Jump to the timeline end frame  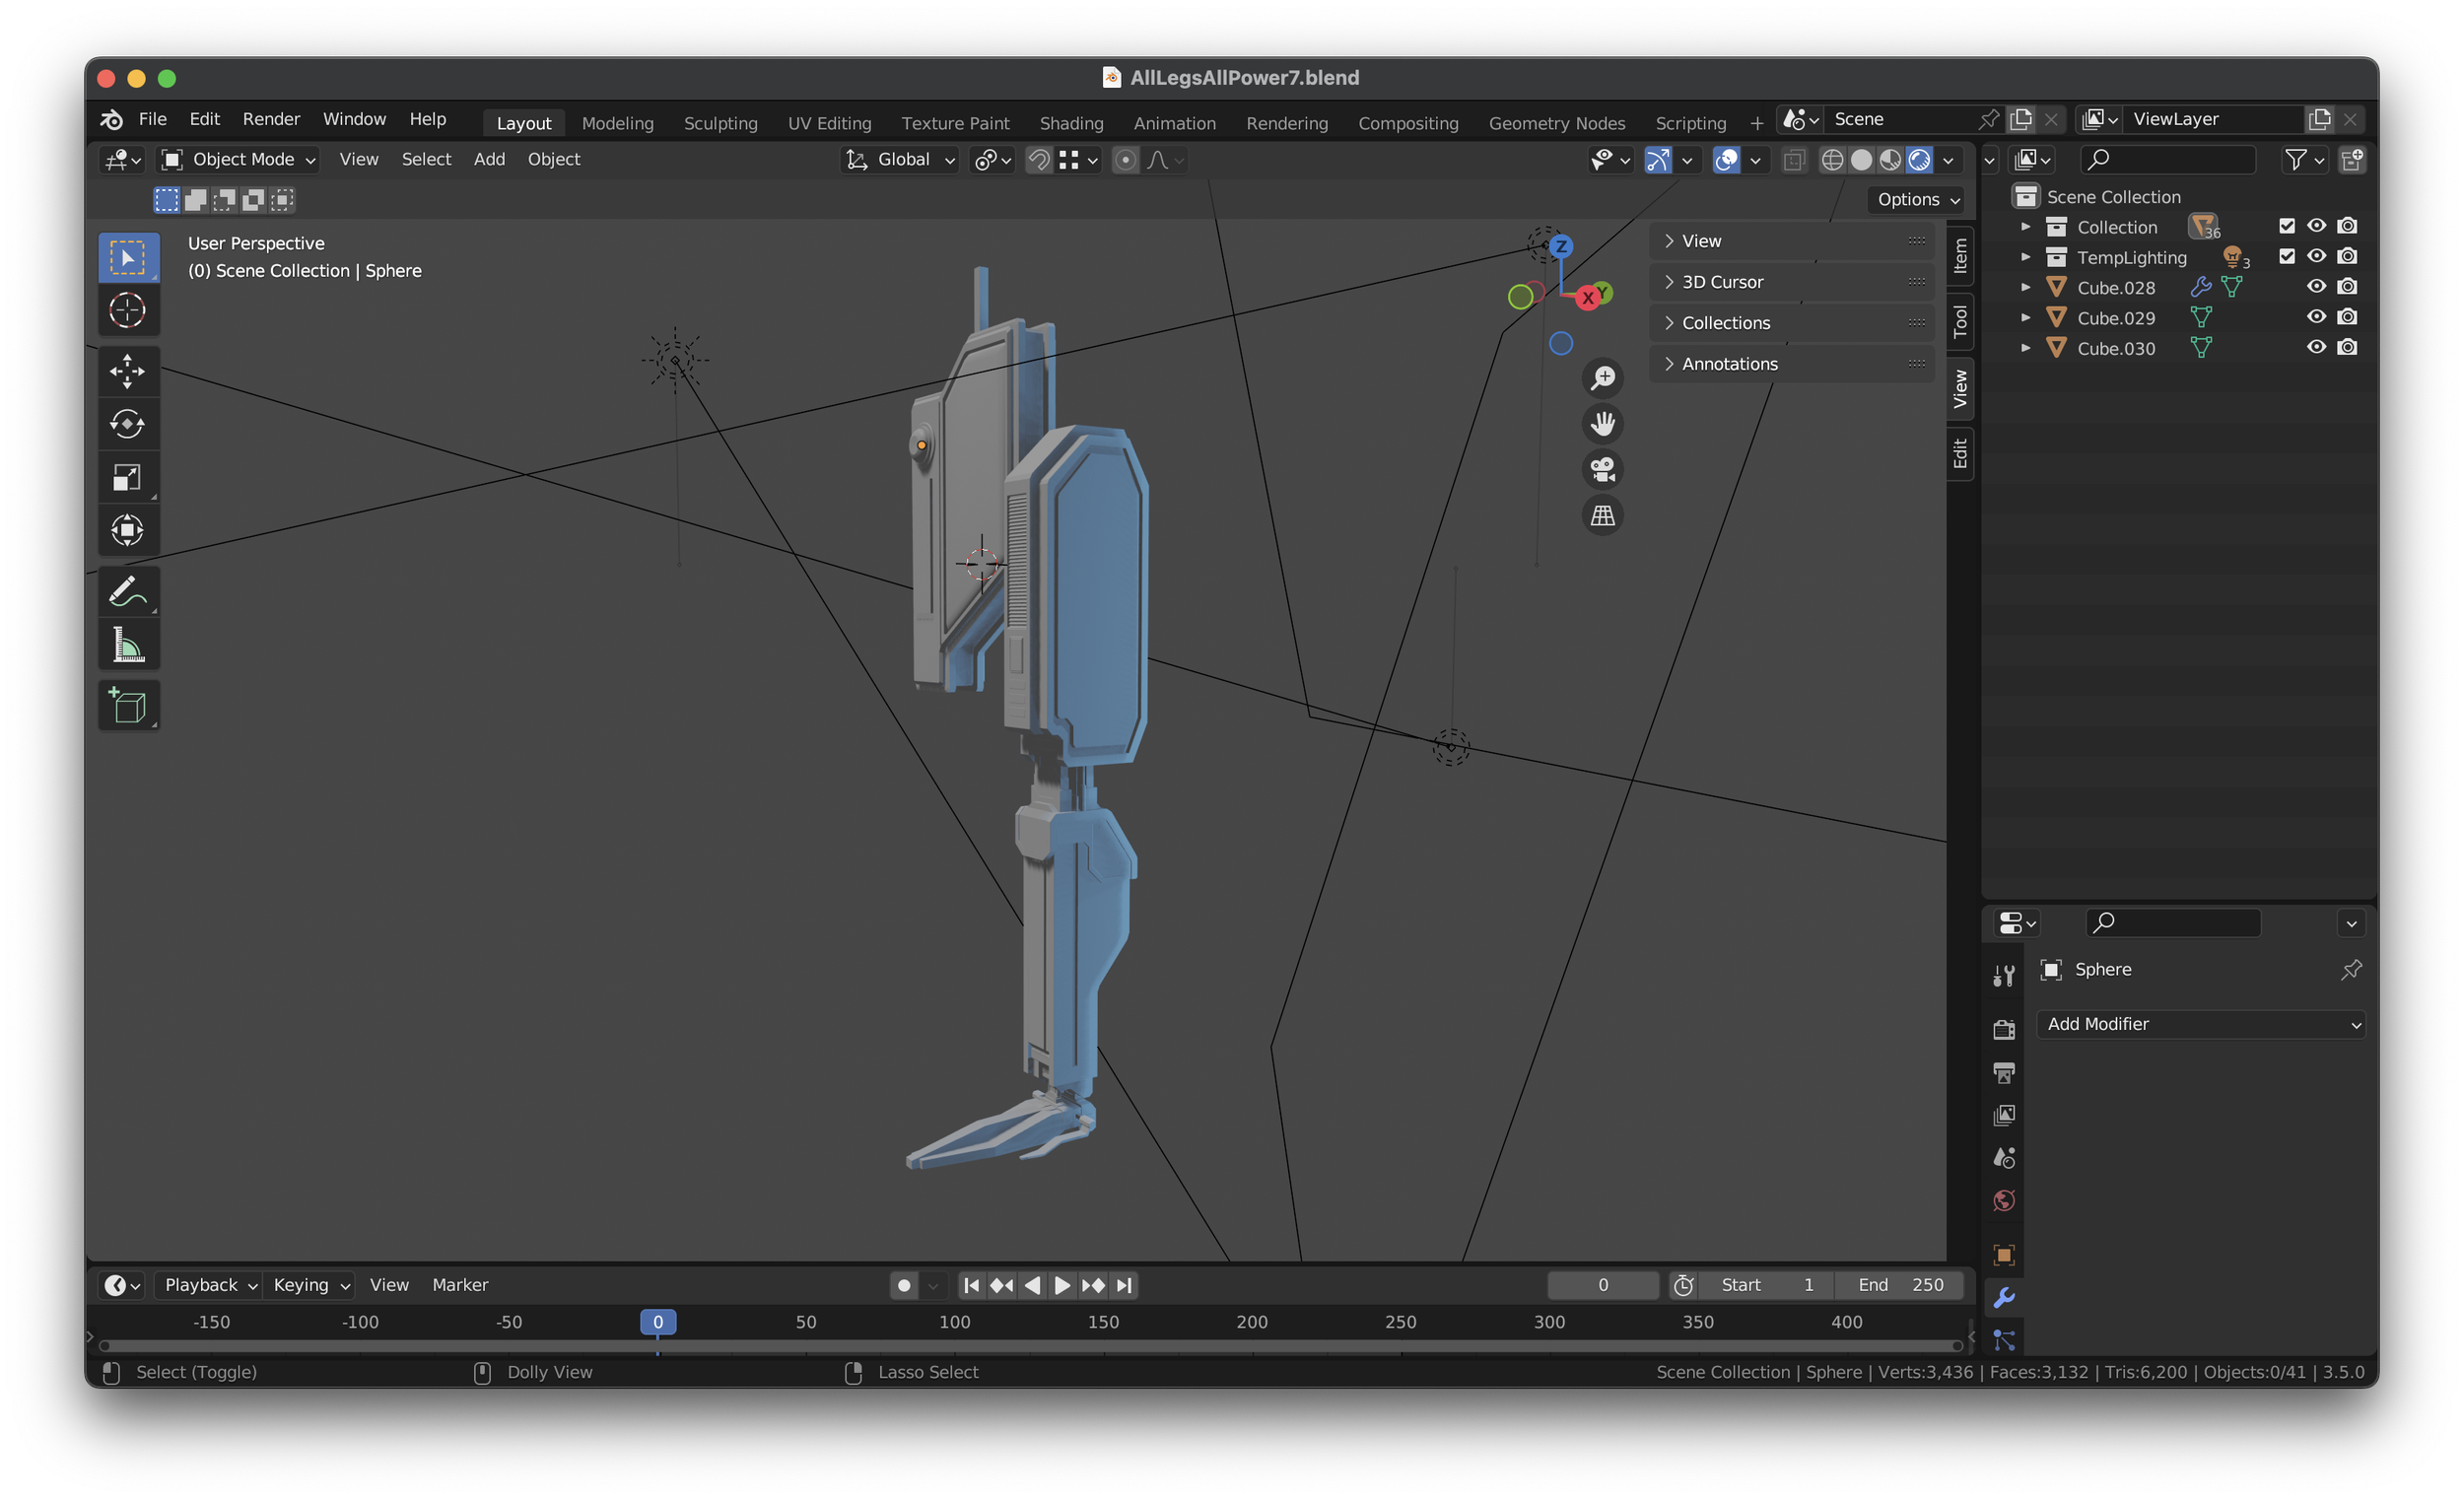(x=1124, y=1285)
